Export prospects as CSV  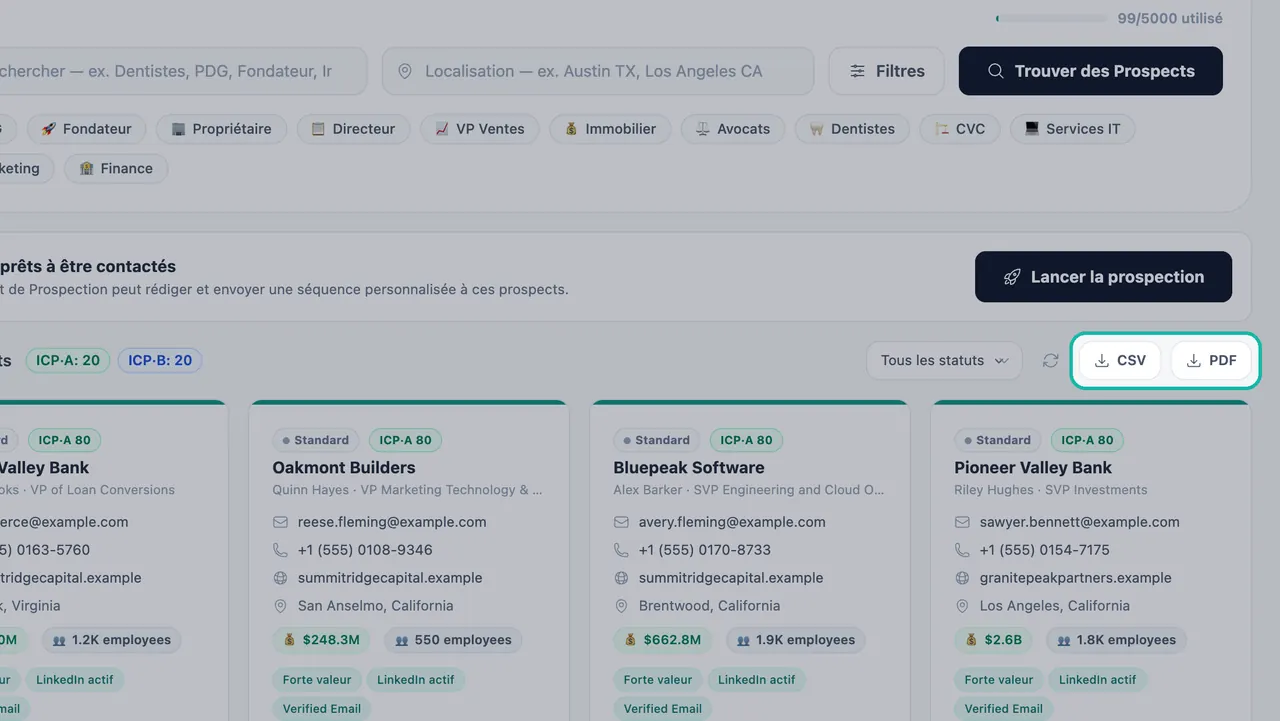[1120, 361]
